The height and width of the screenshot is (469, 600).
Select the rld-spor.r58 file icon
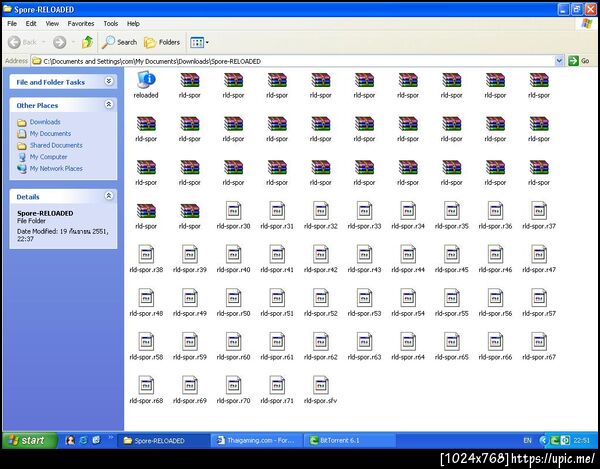pos(146,342)
